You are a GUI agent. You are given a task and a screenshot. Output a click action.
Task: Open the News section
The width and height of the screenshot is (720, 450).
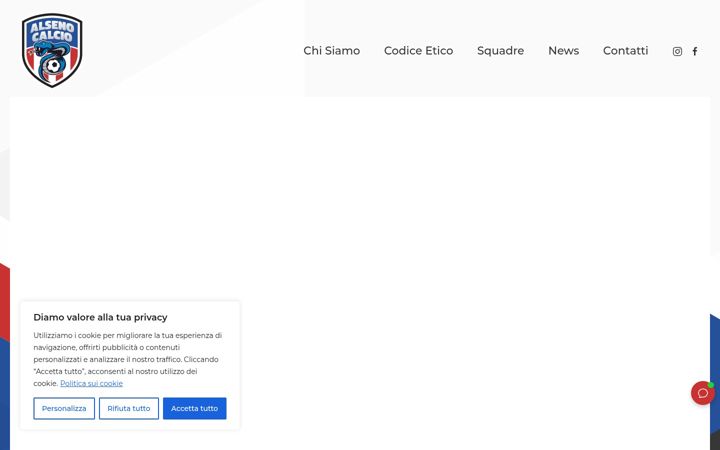point(563,51)
